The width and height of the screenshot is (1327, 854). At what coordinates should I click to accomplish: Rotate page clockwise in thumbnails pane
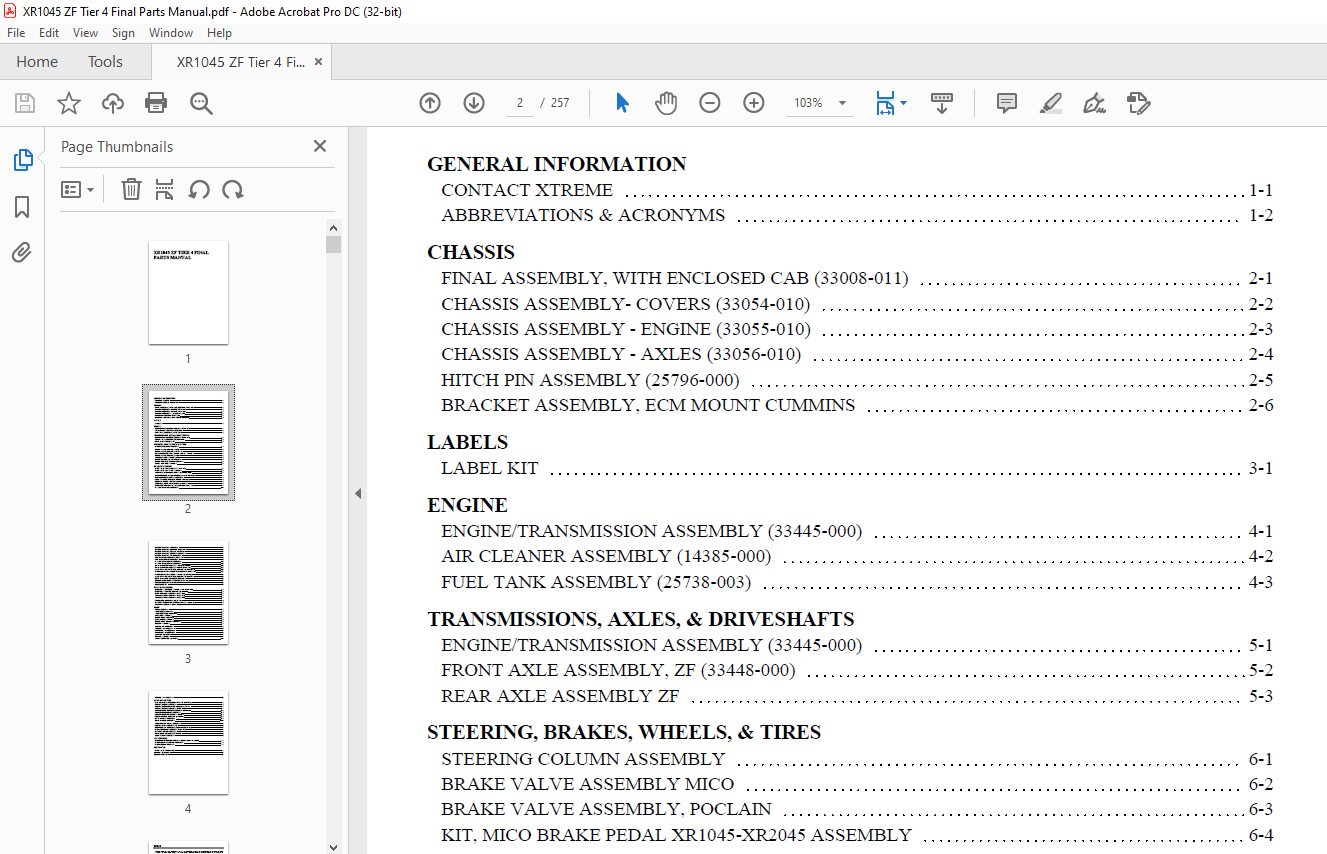point(233,189)
